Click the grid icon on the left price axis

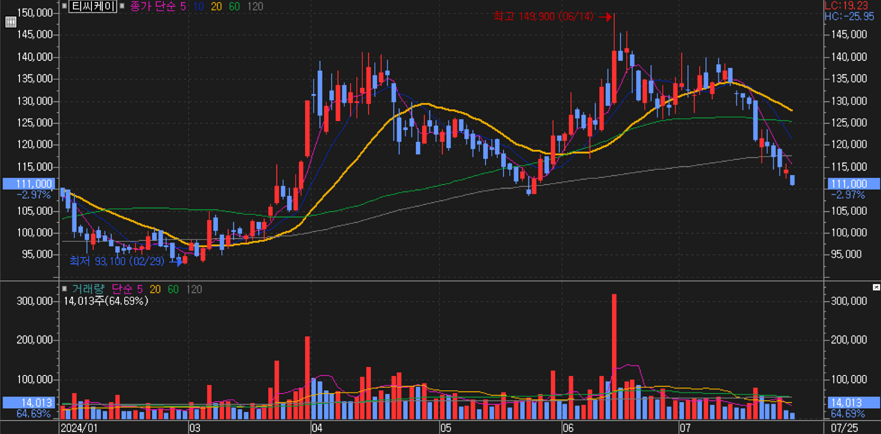coord(11,21)
